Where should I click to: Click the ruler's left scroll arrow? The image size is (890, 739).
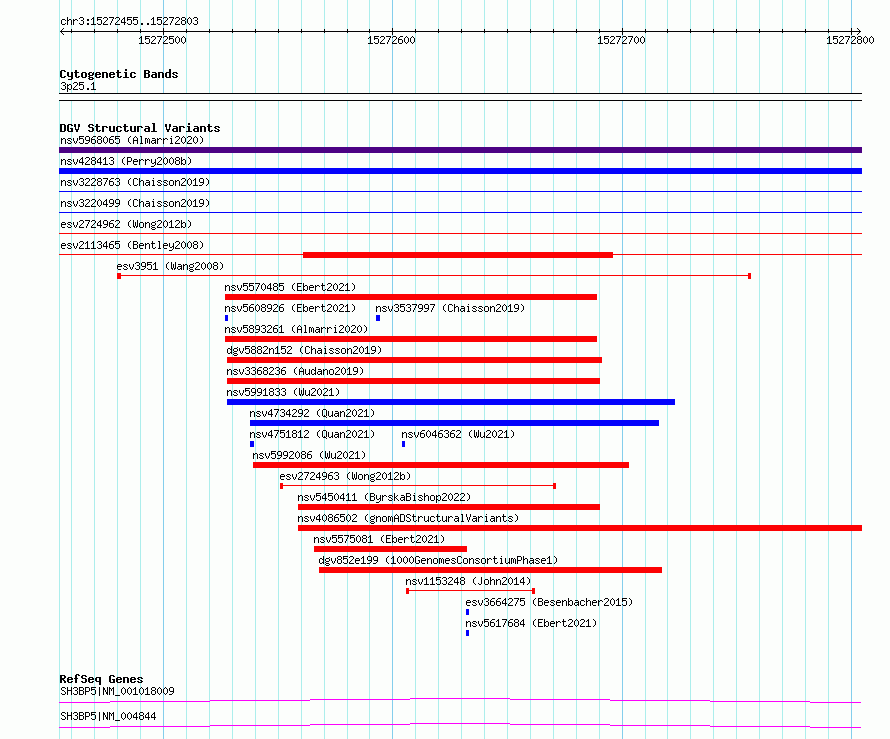(63, 32)
